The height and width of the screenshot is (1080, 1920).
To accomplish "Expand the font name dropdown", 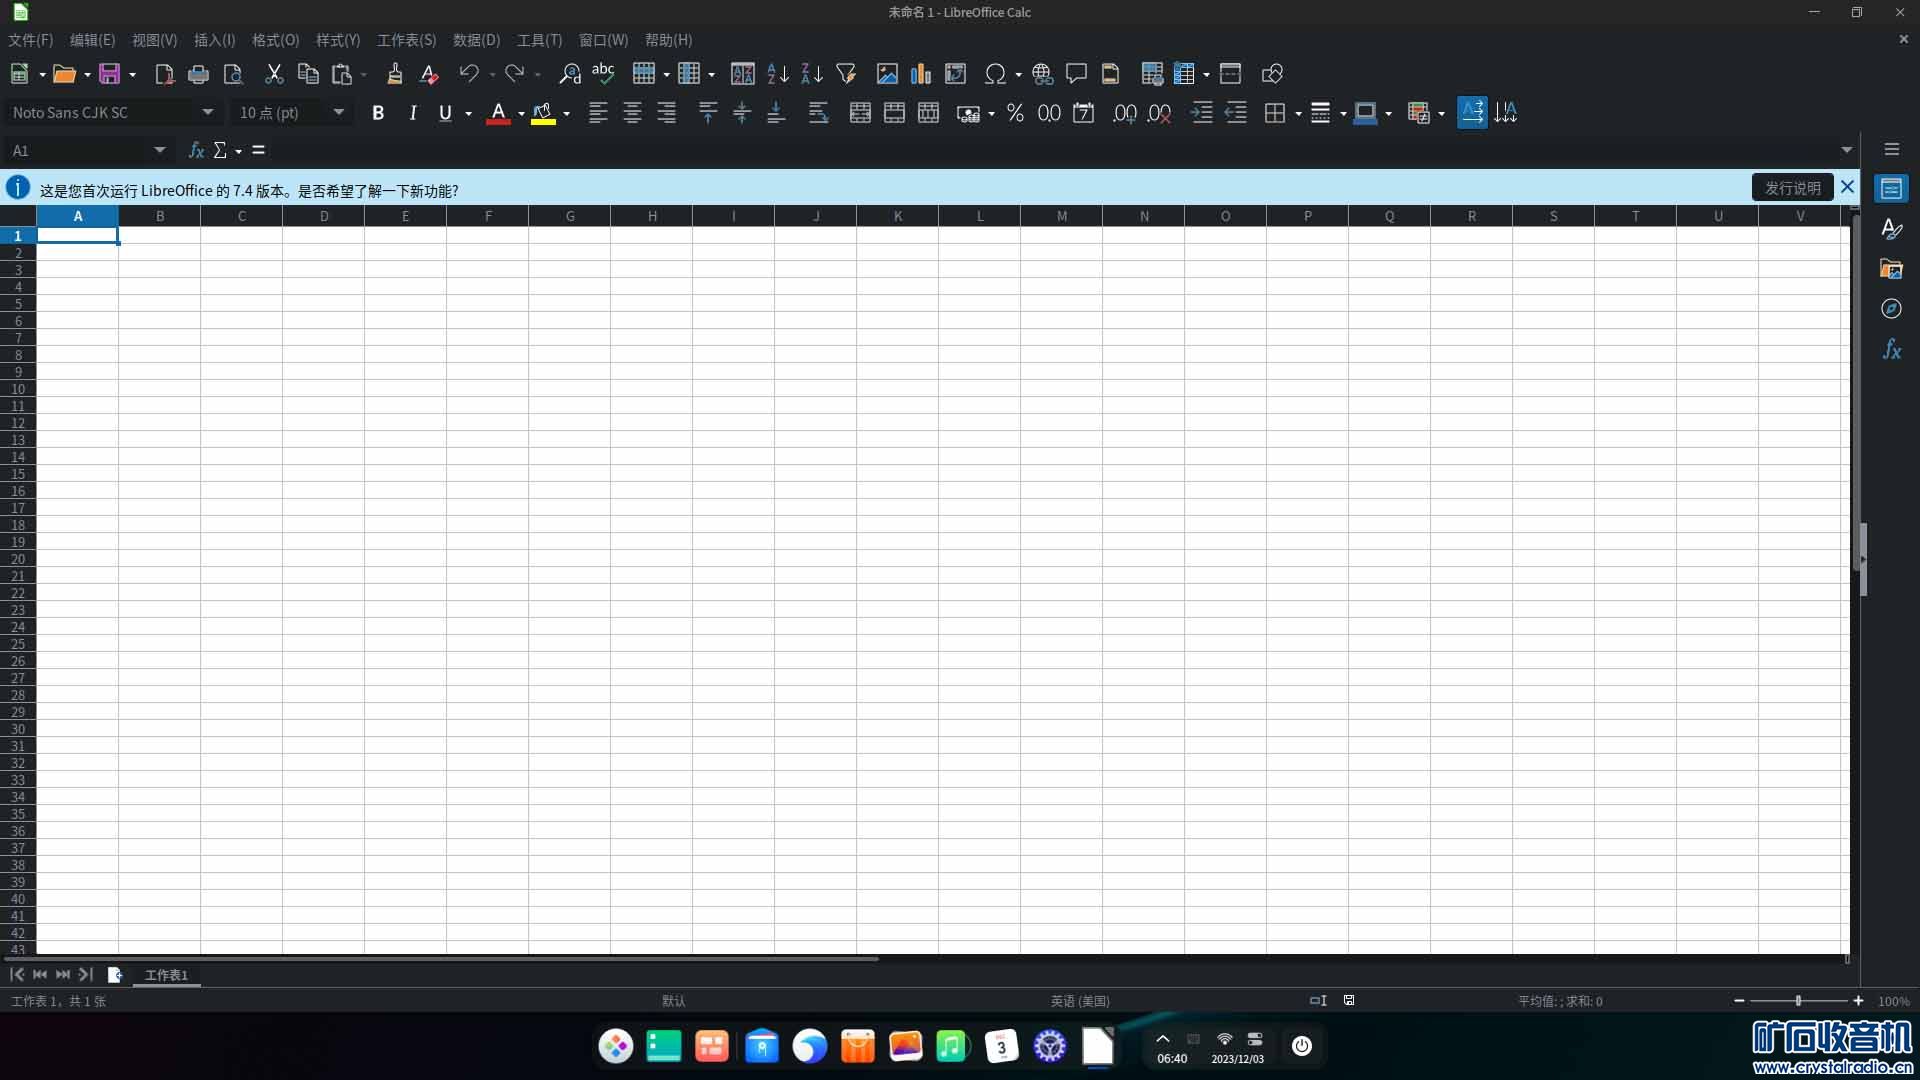I will click(x=208, y=112).
